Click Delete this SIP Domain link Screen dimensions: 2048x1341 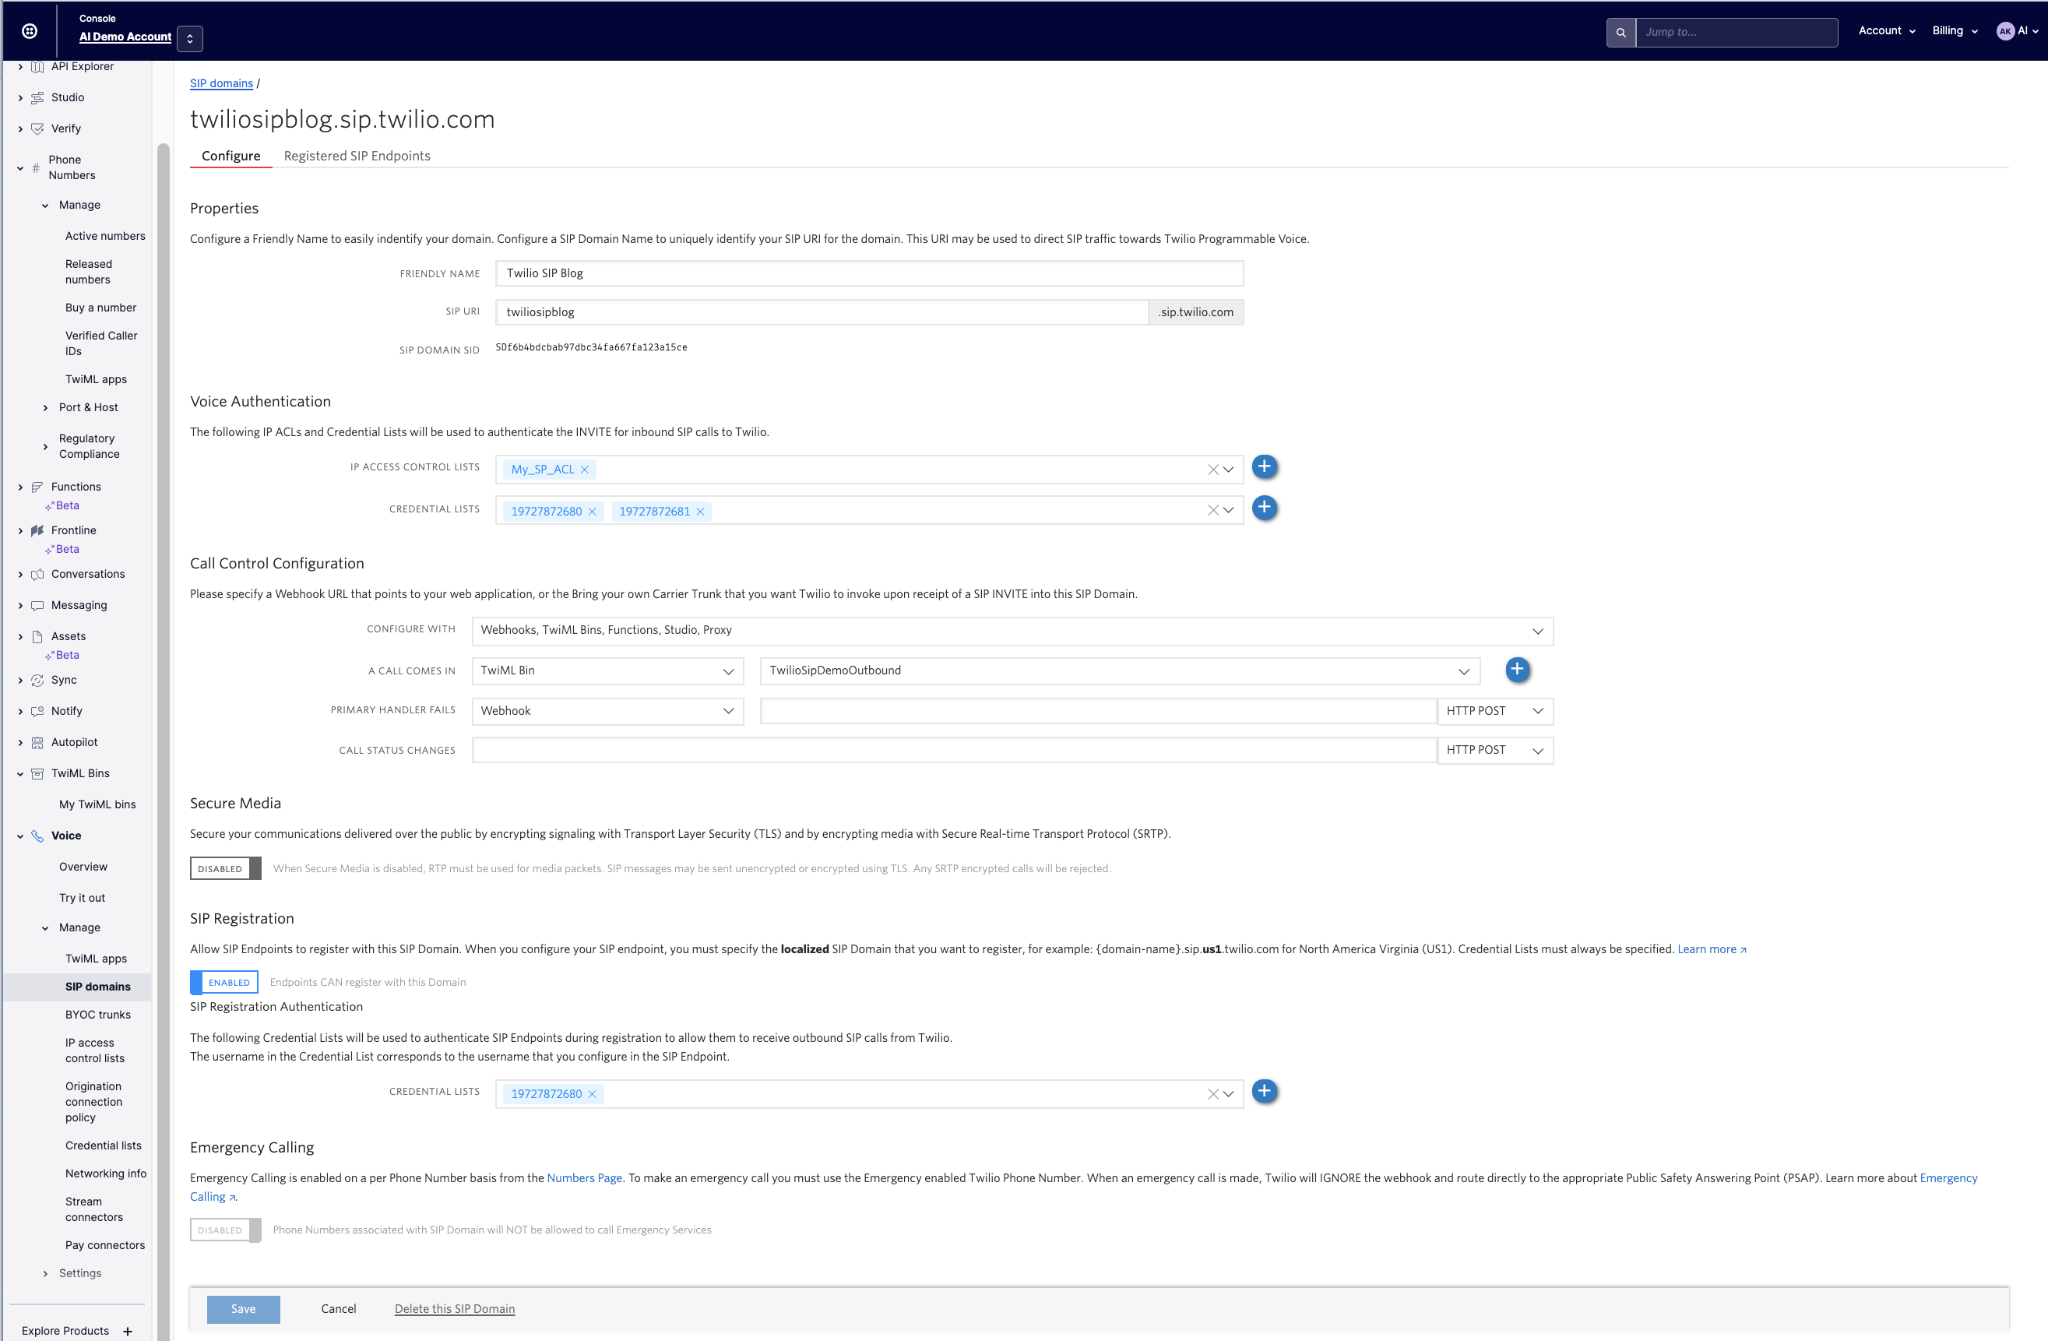(455, 1309)
